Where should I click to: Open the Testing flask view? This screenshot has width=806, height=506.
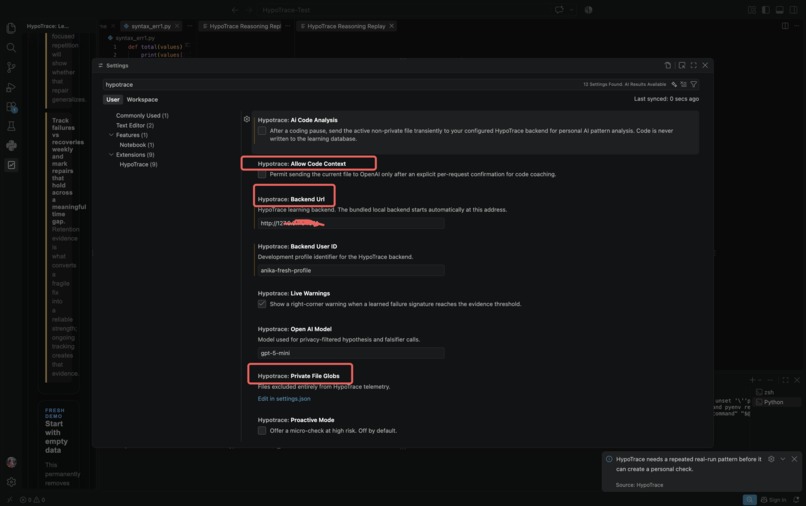click(x=11, y=126)
